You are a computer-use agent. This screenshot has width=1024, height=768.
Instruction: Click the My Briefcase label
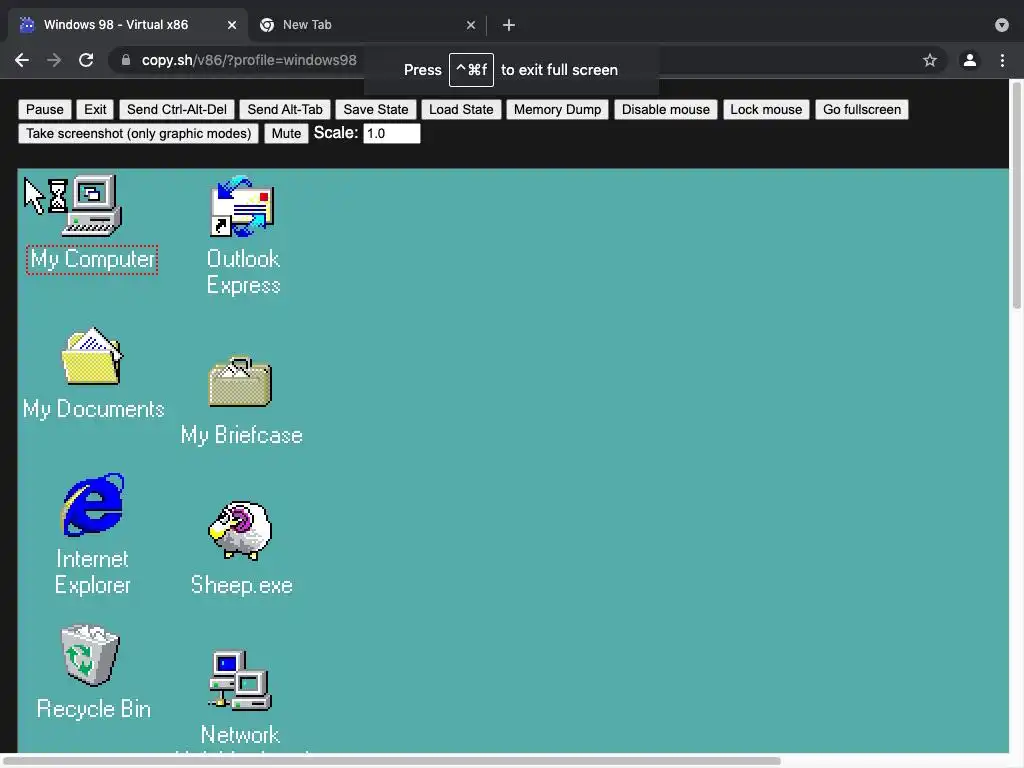click(242, 435)
